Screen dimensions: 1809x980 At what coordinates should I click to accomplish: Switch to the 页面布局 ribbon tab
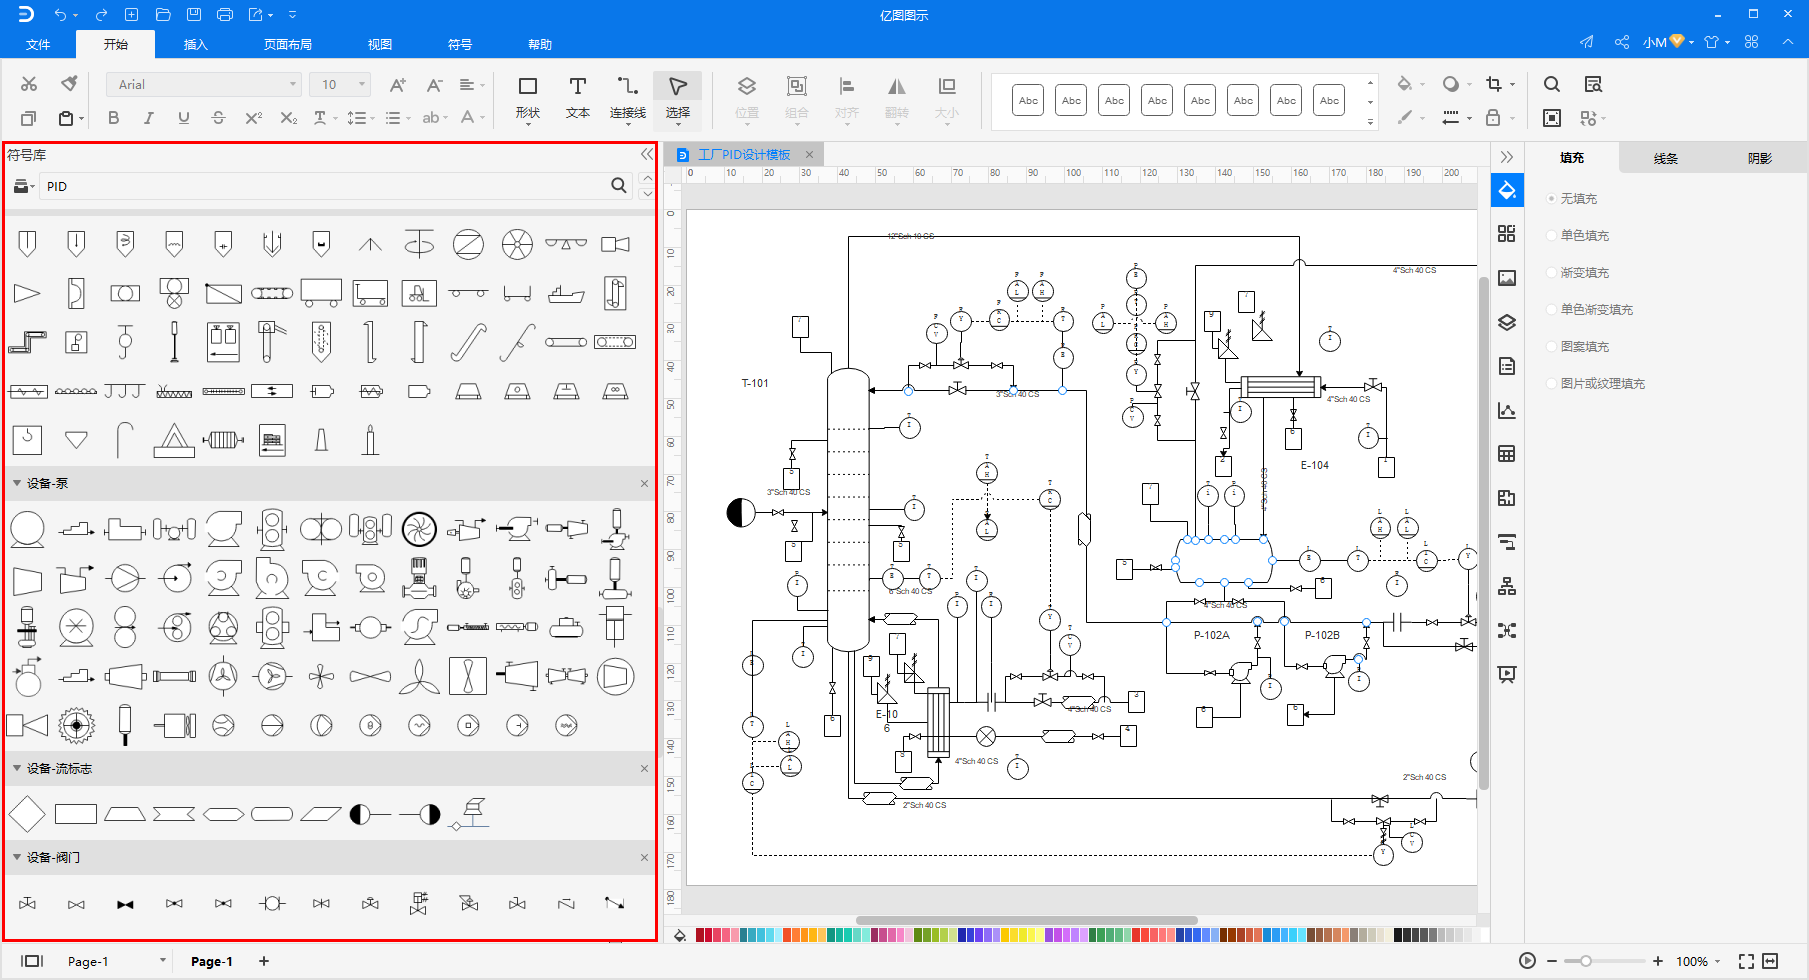point(288,44)
